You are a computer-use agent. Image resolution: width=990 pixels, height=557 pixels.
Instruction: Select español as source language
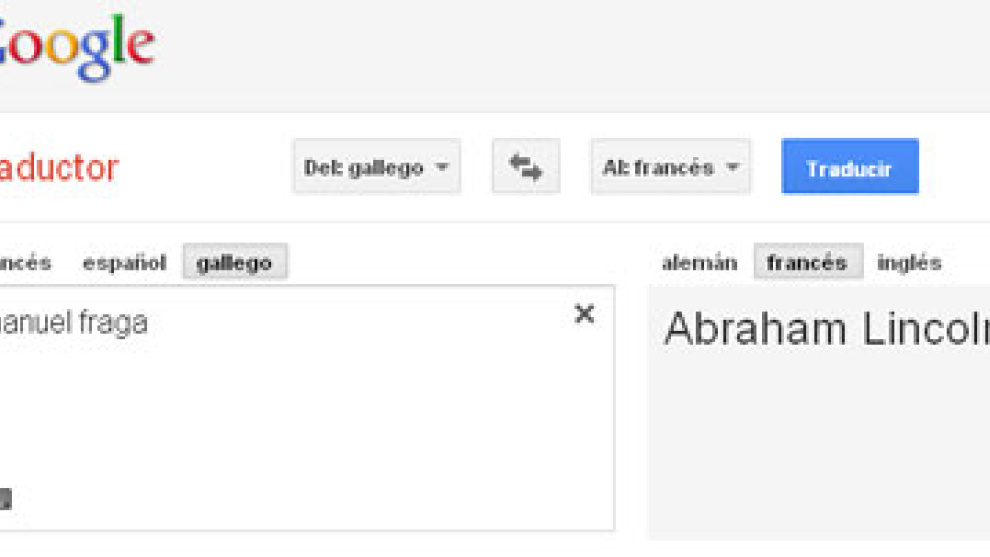[124, 263]
